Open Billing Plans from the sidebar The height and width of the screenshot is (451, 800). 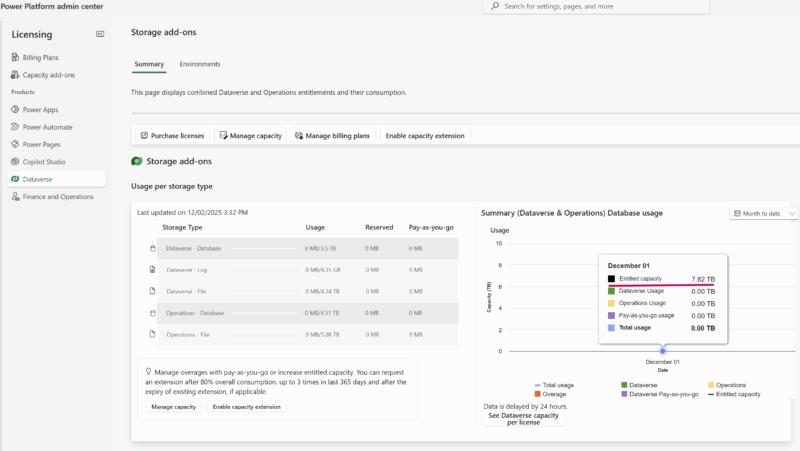click(x=40, y=58)
